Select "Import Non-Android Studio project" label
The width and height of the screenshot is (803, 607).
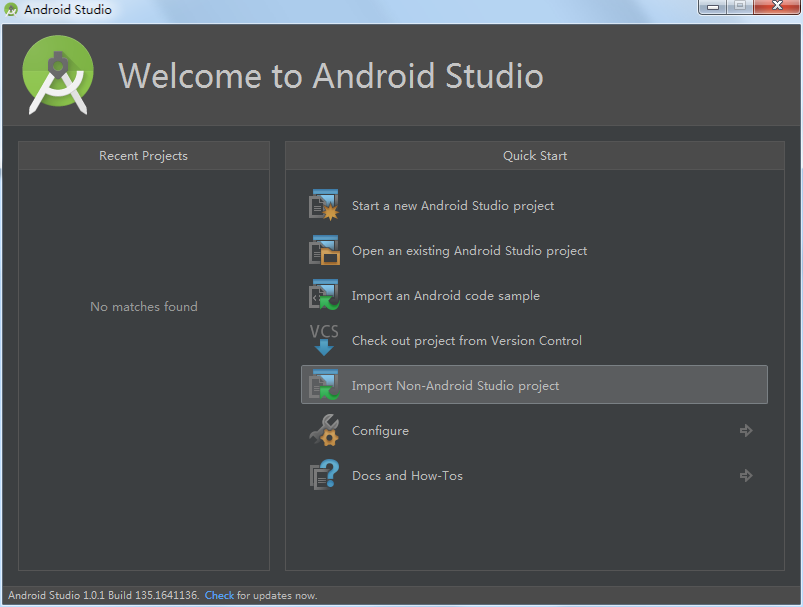click(x=455, y=386)
